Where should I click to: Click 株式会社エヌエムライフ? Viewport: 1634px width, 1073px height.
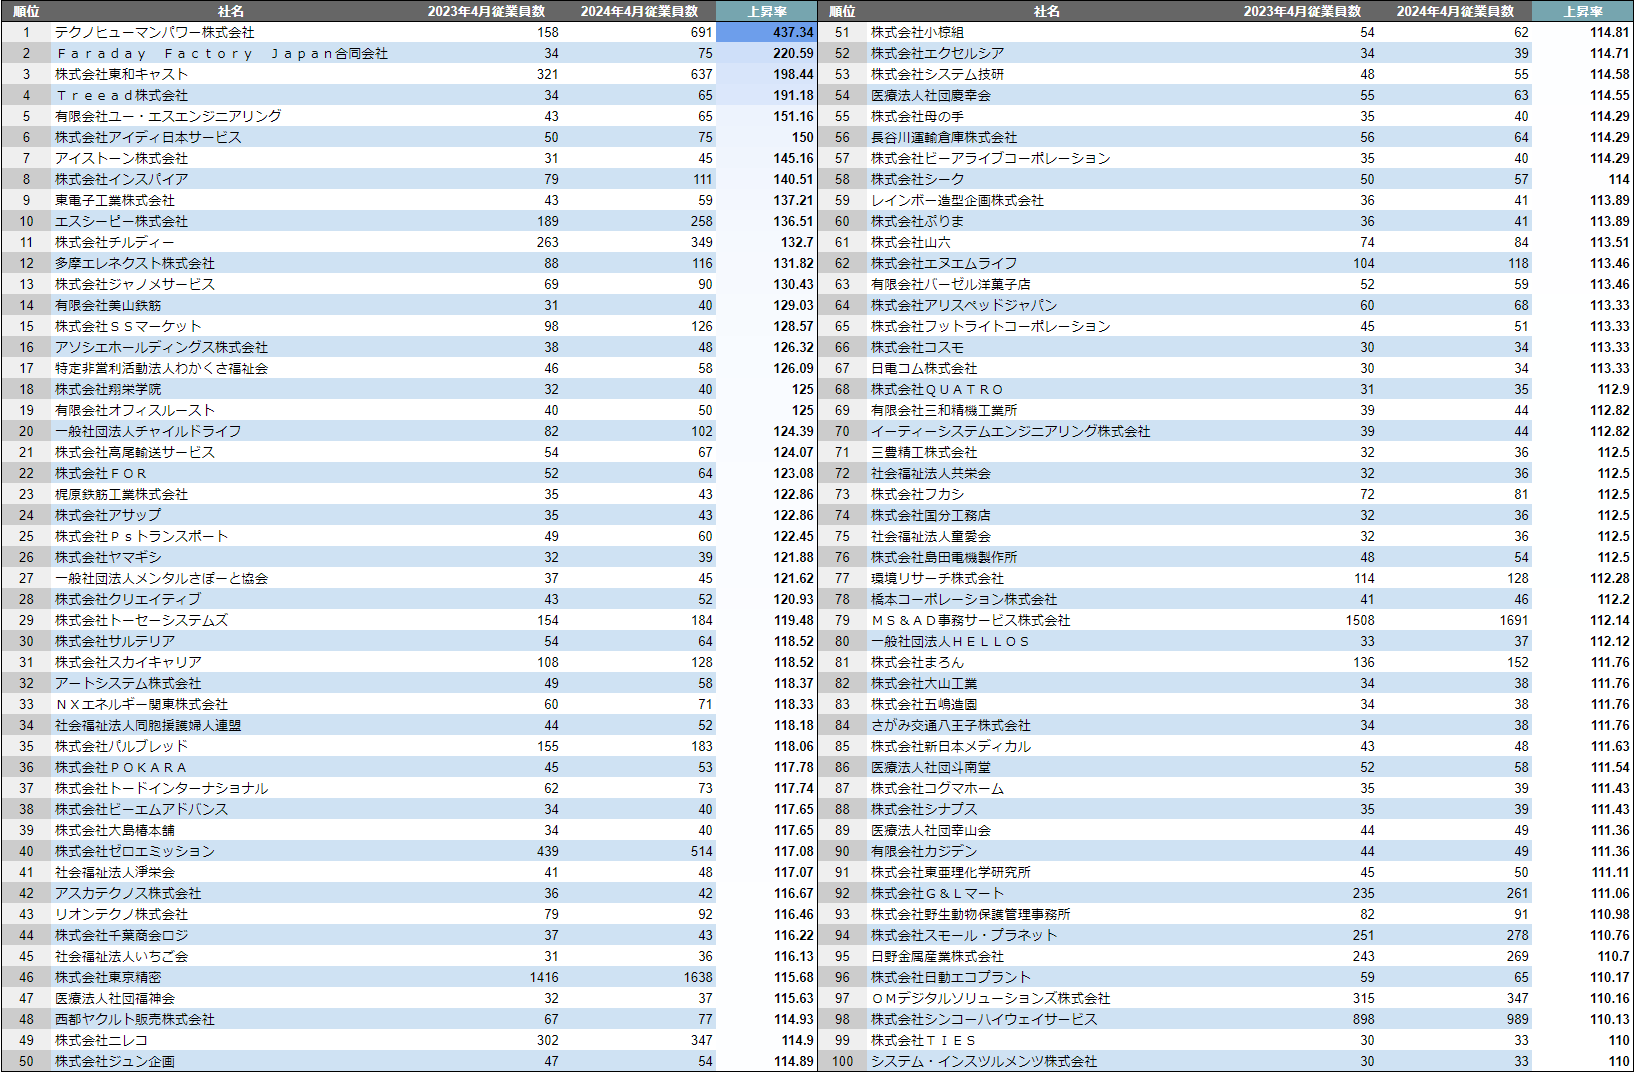pos(944,263)
